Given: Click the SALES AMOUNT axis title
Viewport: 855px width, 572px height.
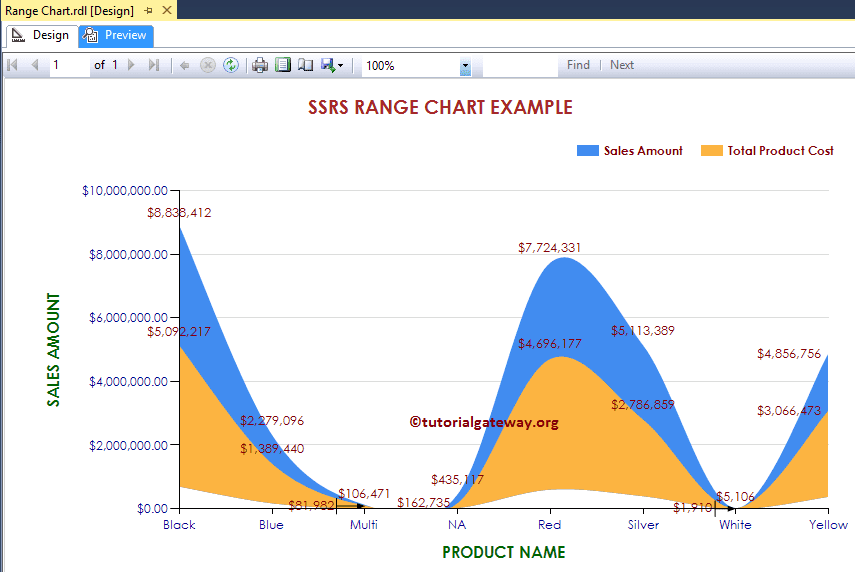Looking at the screenshot, I should point(53,350).
